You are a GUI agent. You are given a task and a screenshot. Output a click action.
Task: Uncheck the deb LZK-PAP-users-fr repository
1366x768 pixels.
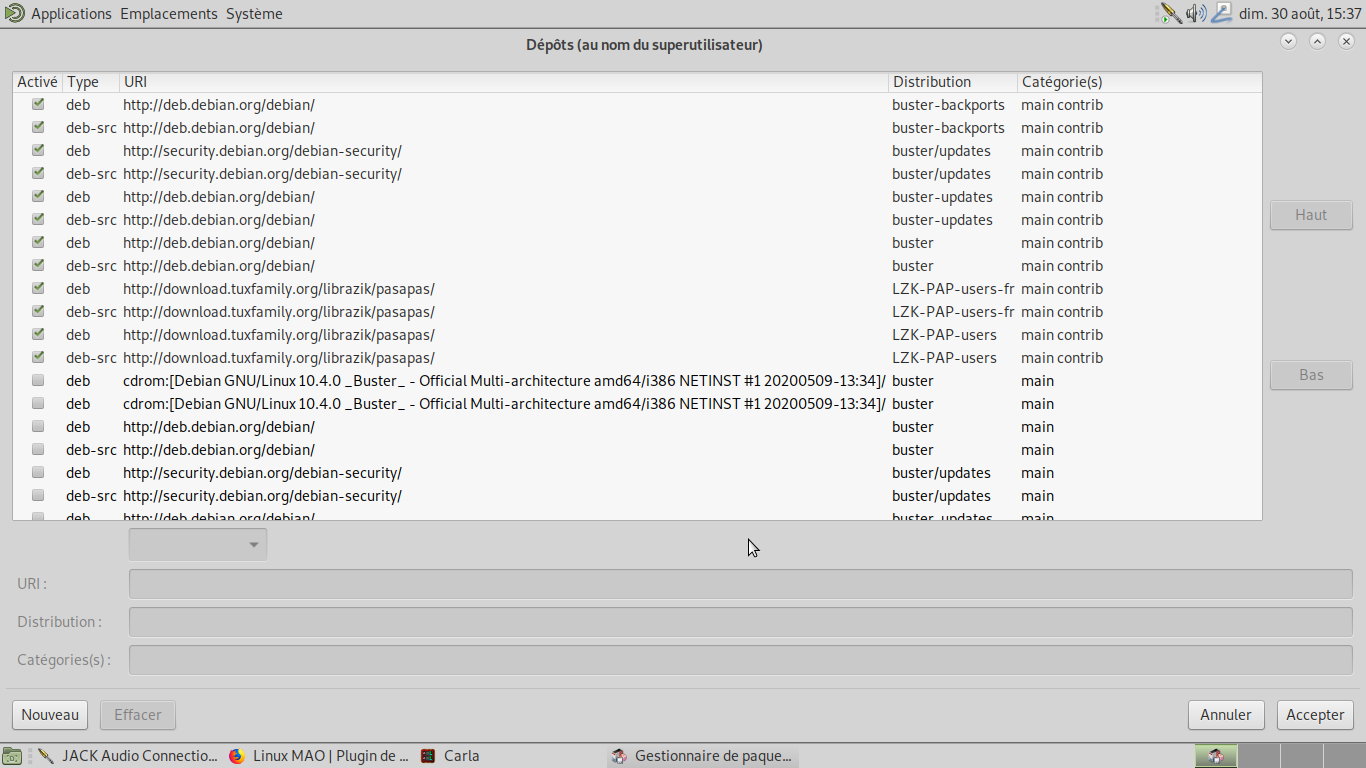38,289
